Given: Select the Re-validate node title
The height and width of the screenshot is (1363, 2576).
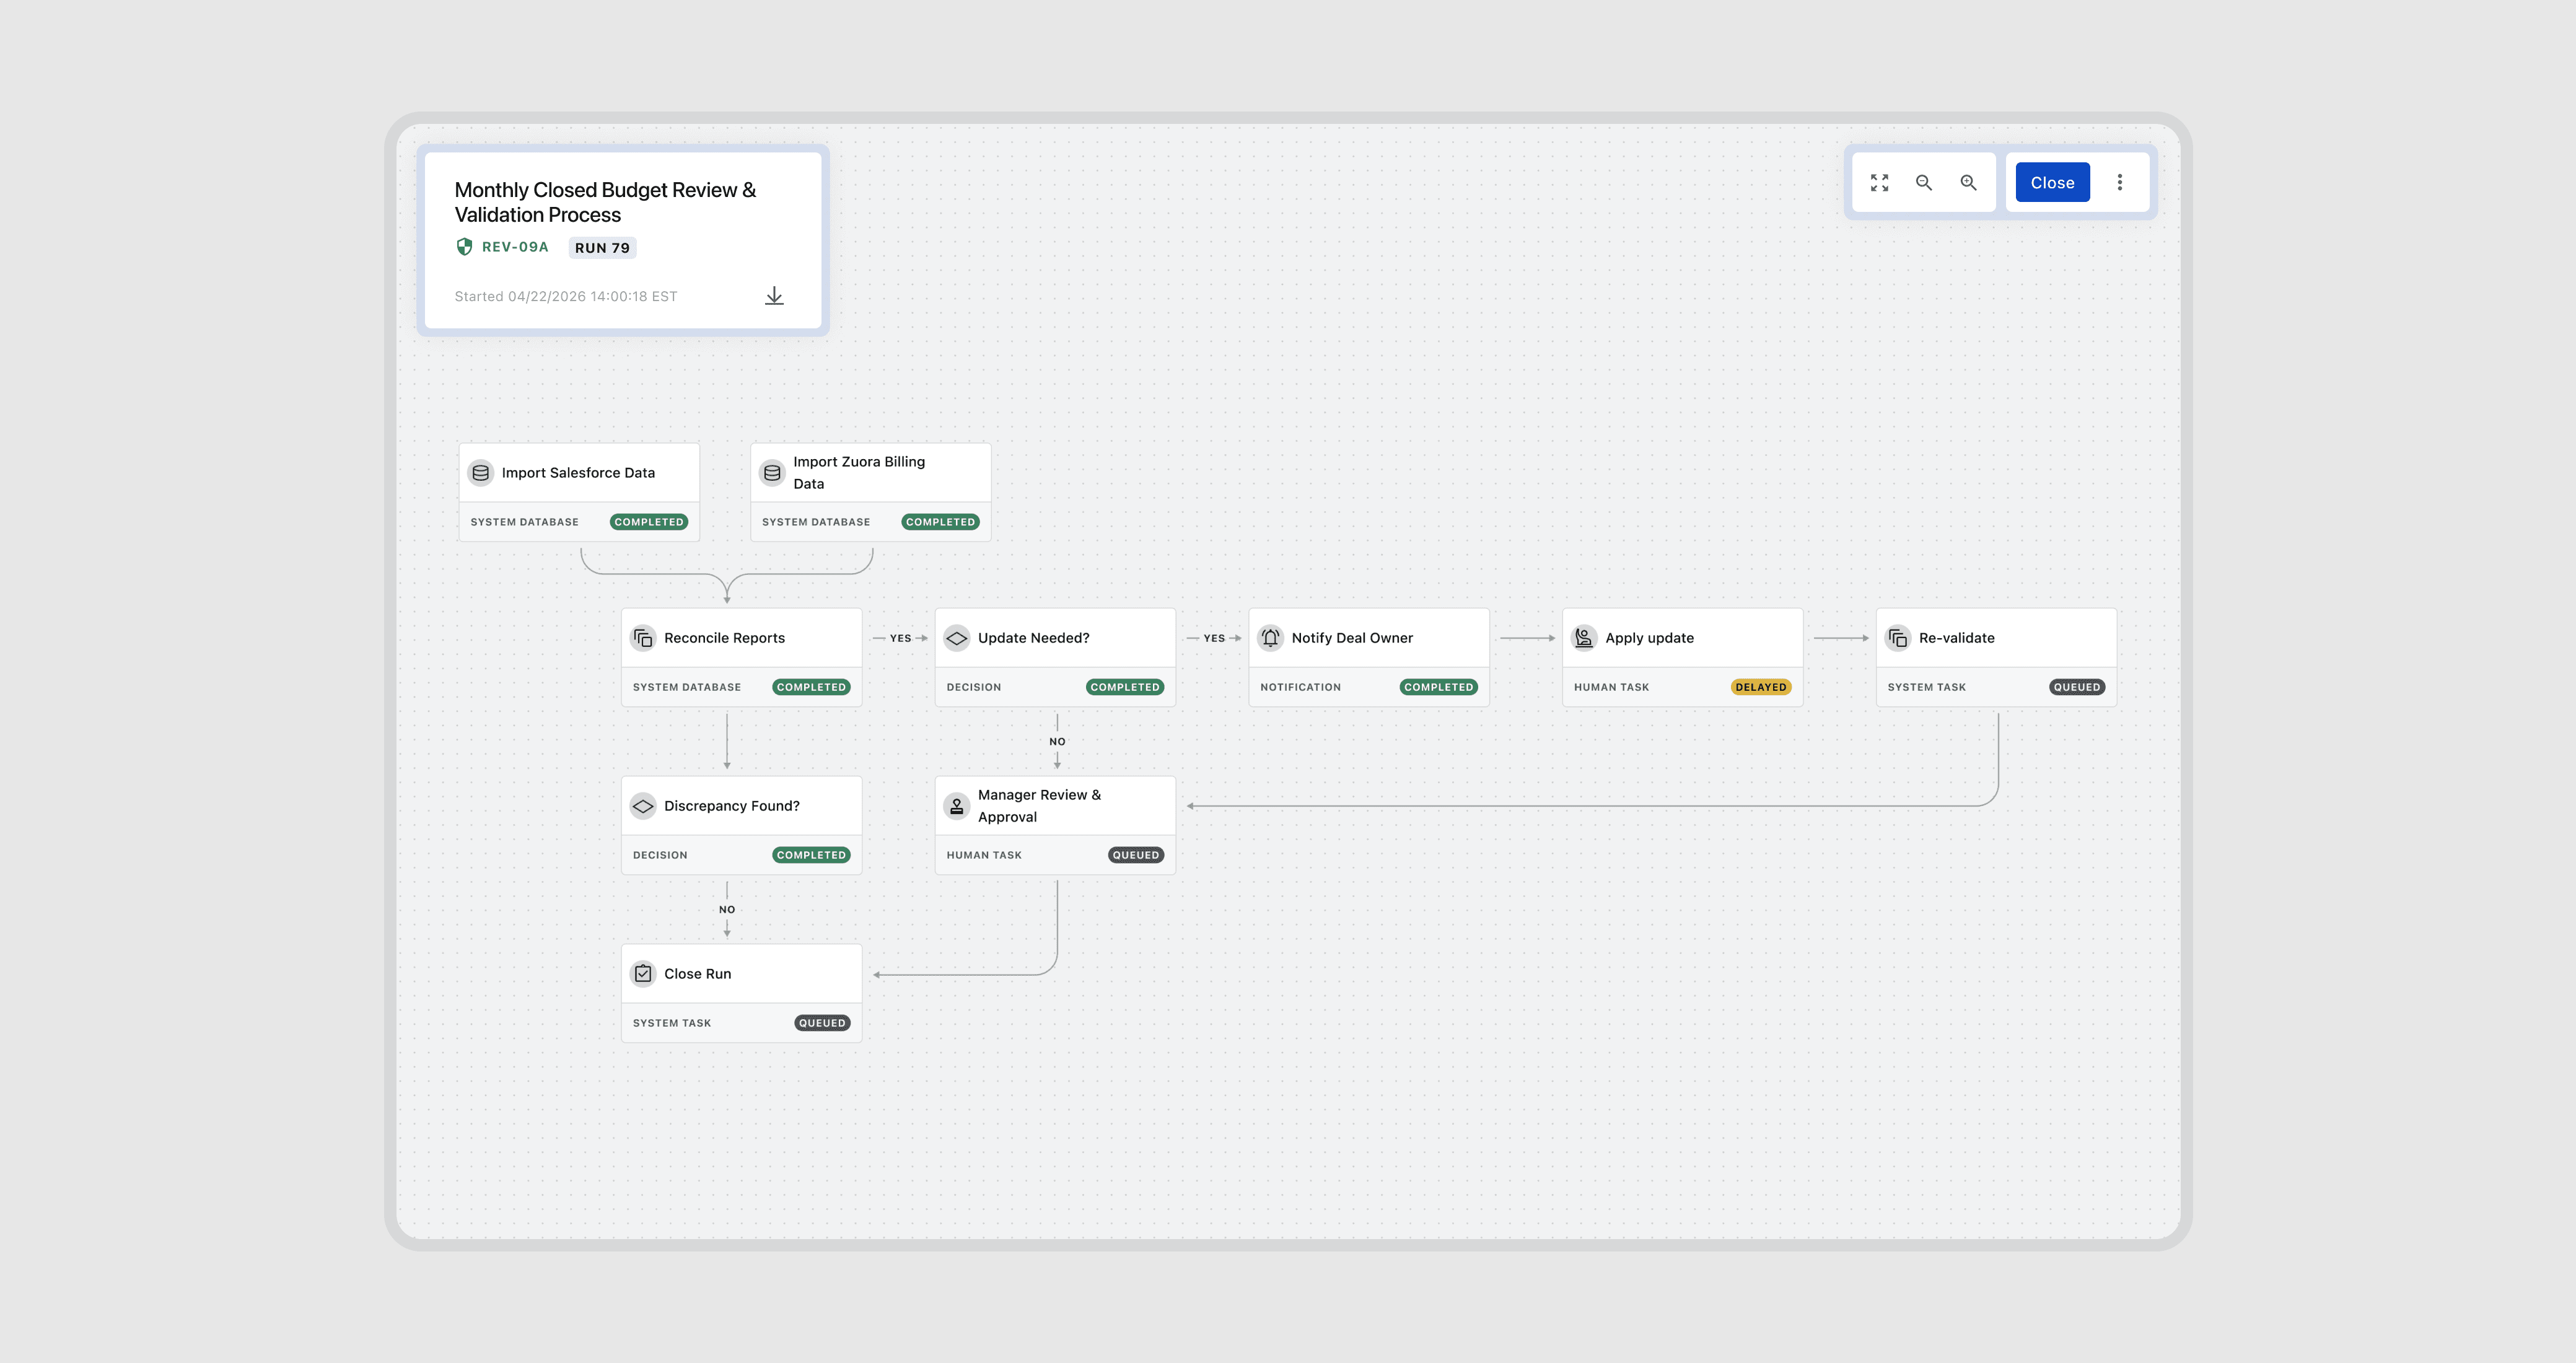Looking at the screenshot, I should pyautogui.click(x=1956, y=638).
